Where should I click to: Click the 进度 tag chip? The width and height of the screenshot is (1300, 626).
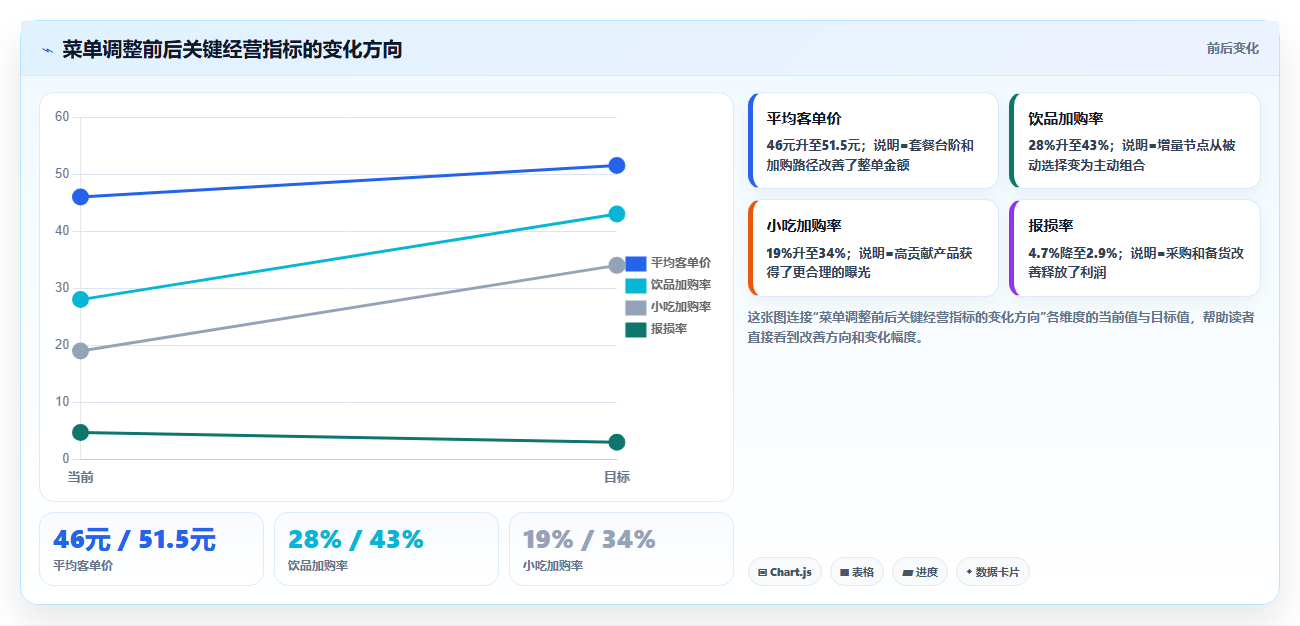[920, 572]
